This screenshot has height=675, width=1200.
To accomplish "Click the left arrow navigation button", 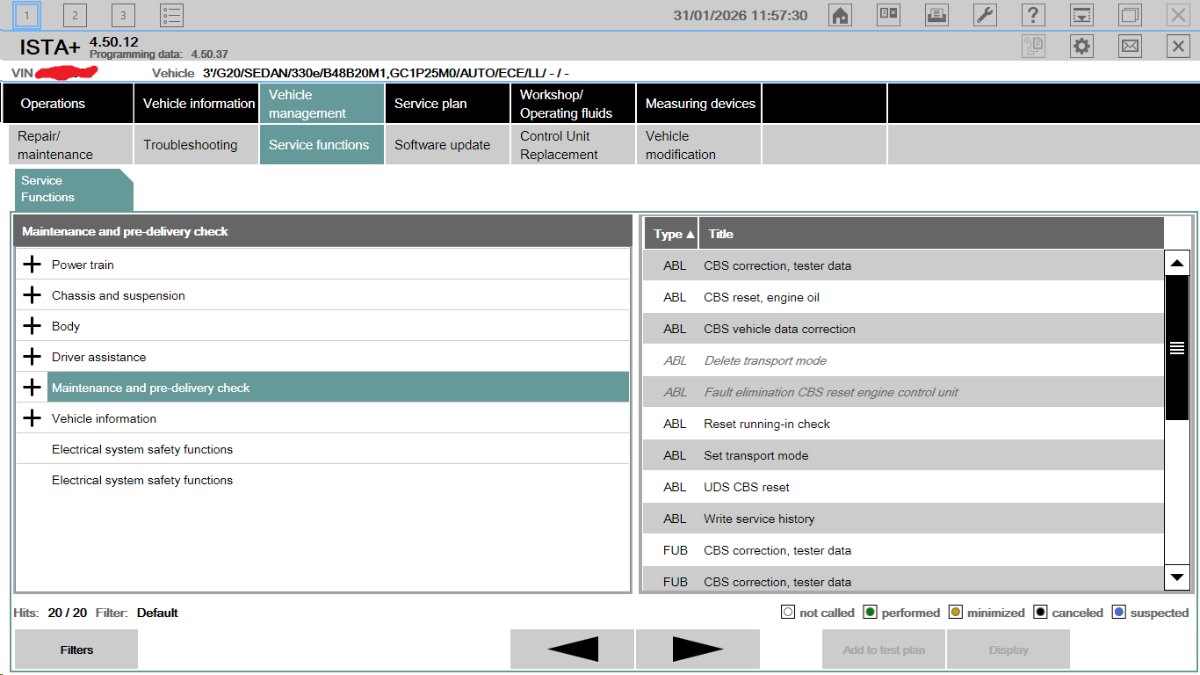I will click(572, 649).
